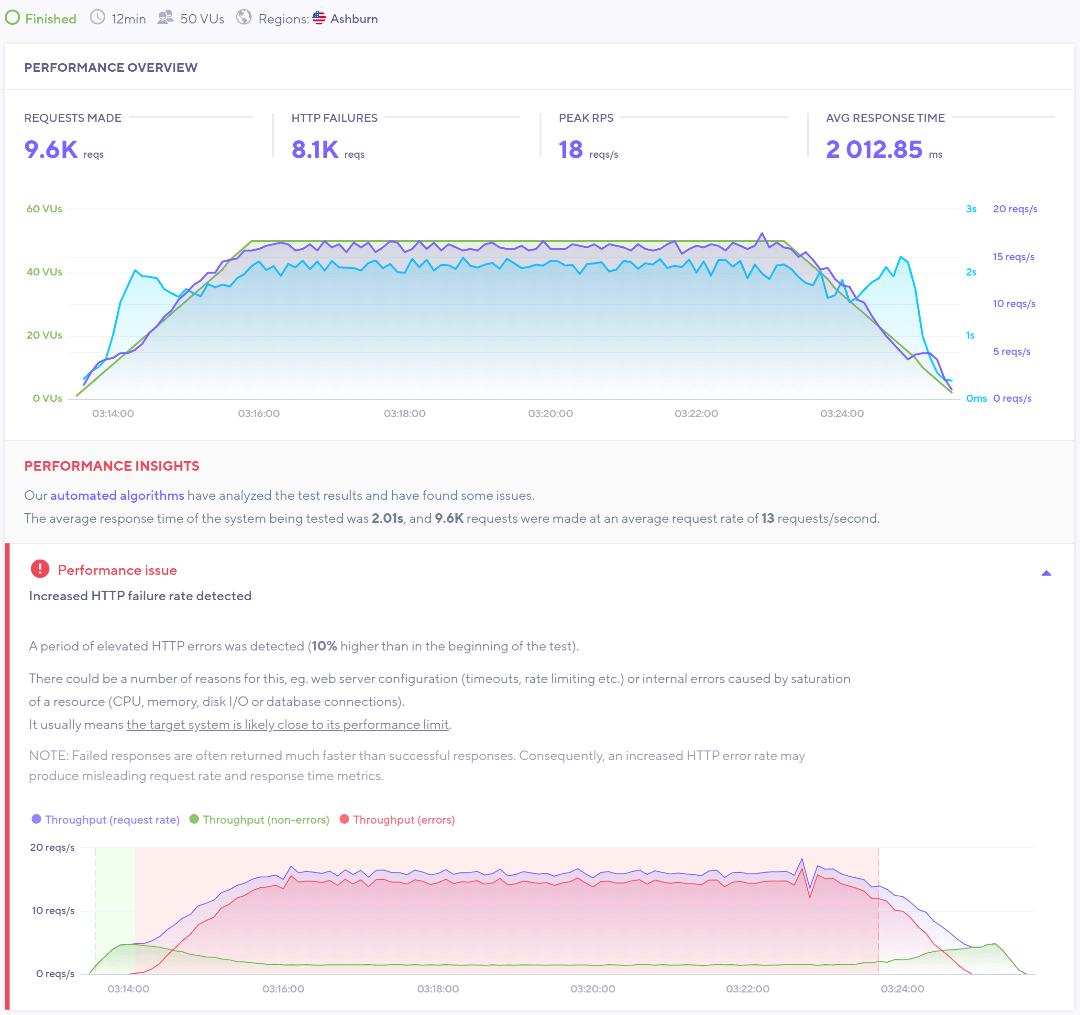Screen dimensions: 1080x1015
Task: Click the globe icon before Regions
Action: point(243,17)
